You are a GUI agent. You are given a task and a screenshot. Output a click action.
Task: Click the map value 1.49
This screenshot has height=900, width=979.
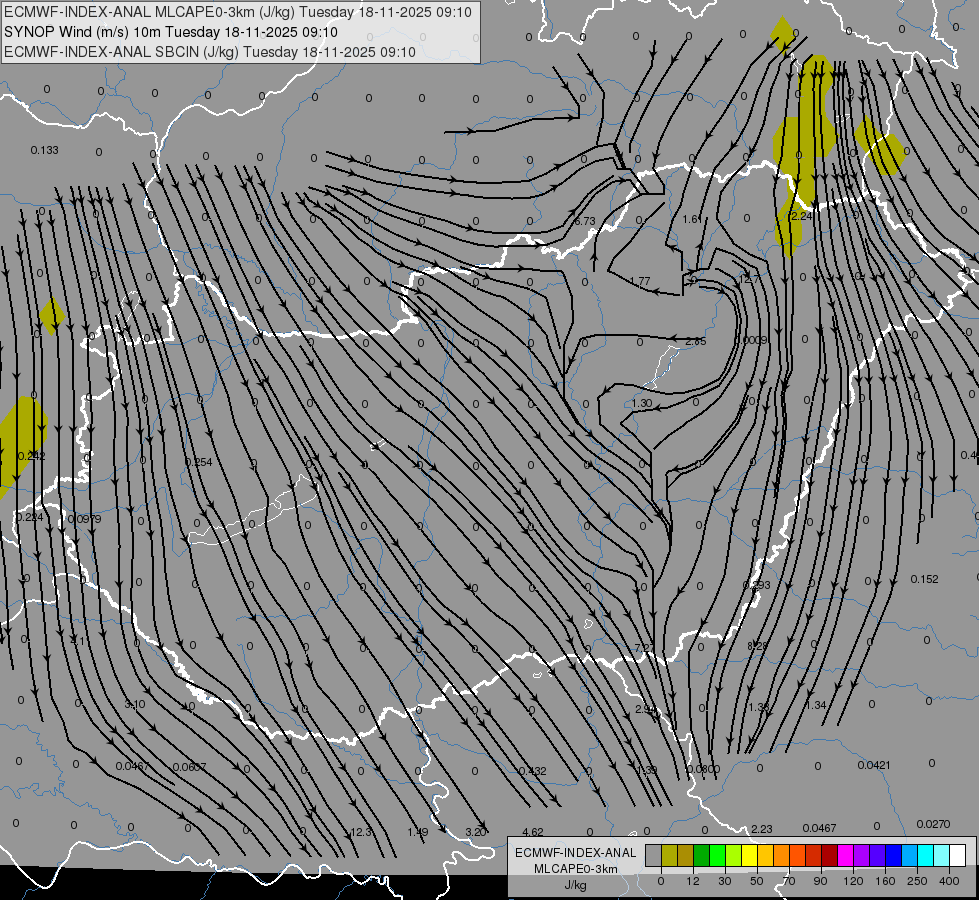(x=418, y=832)
